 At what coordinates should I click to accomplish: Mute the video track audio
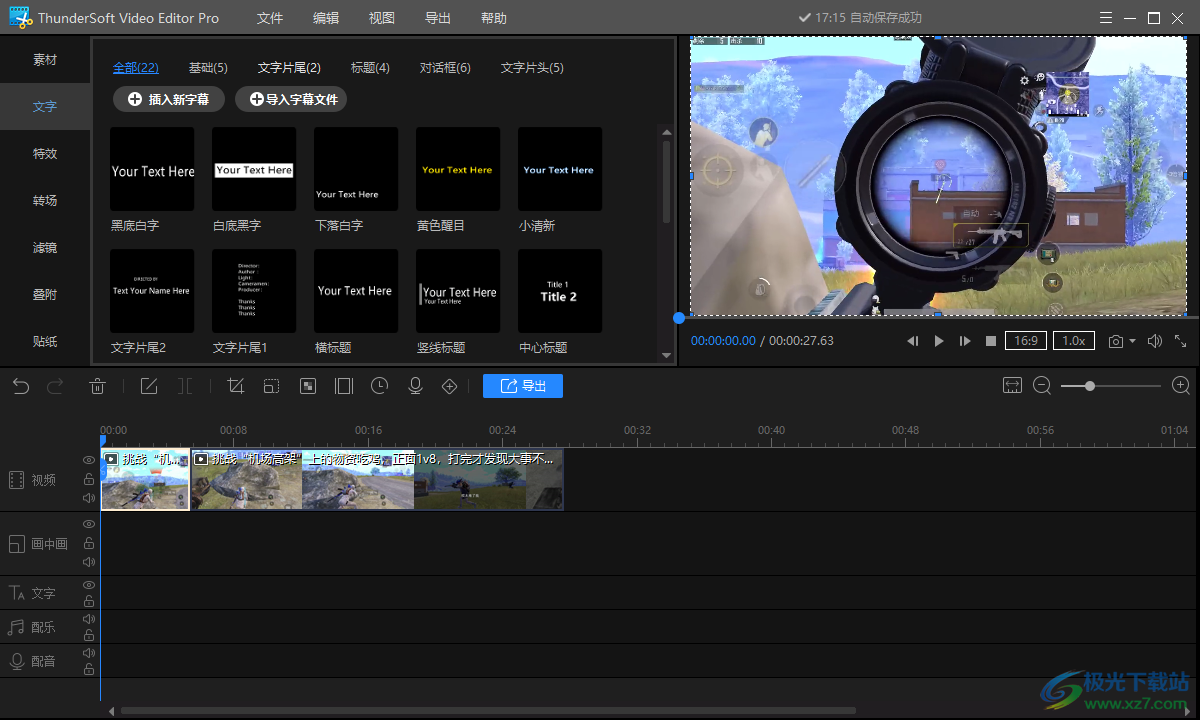click(89, 498)
